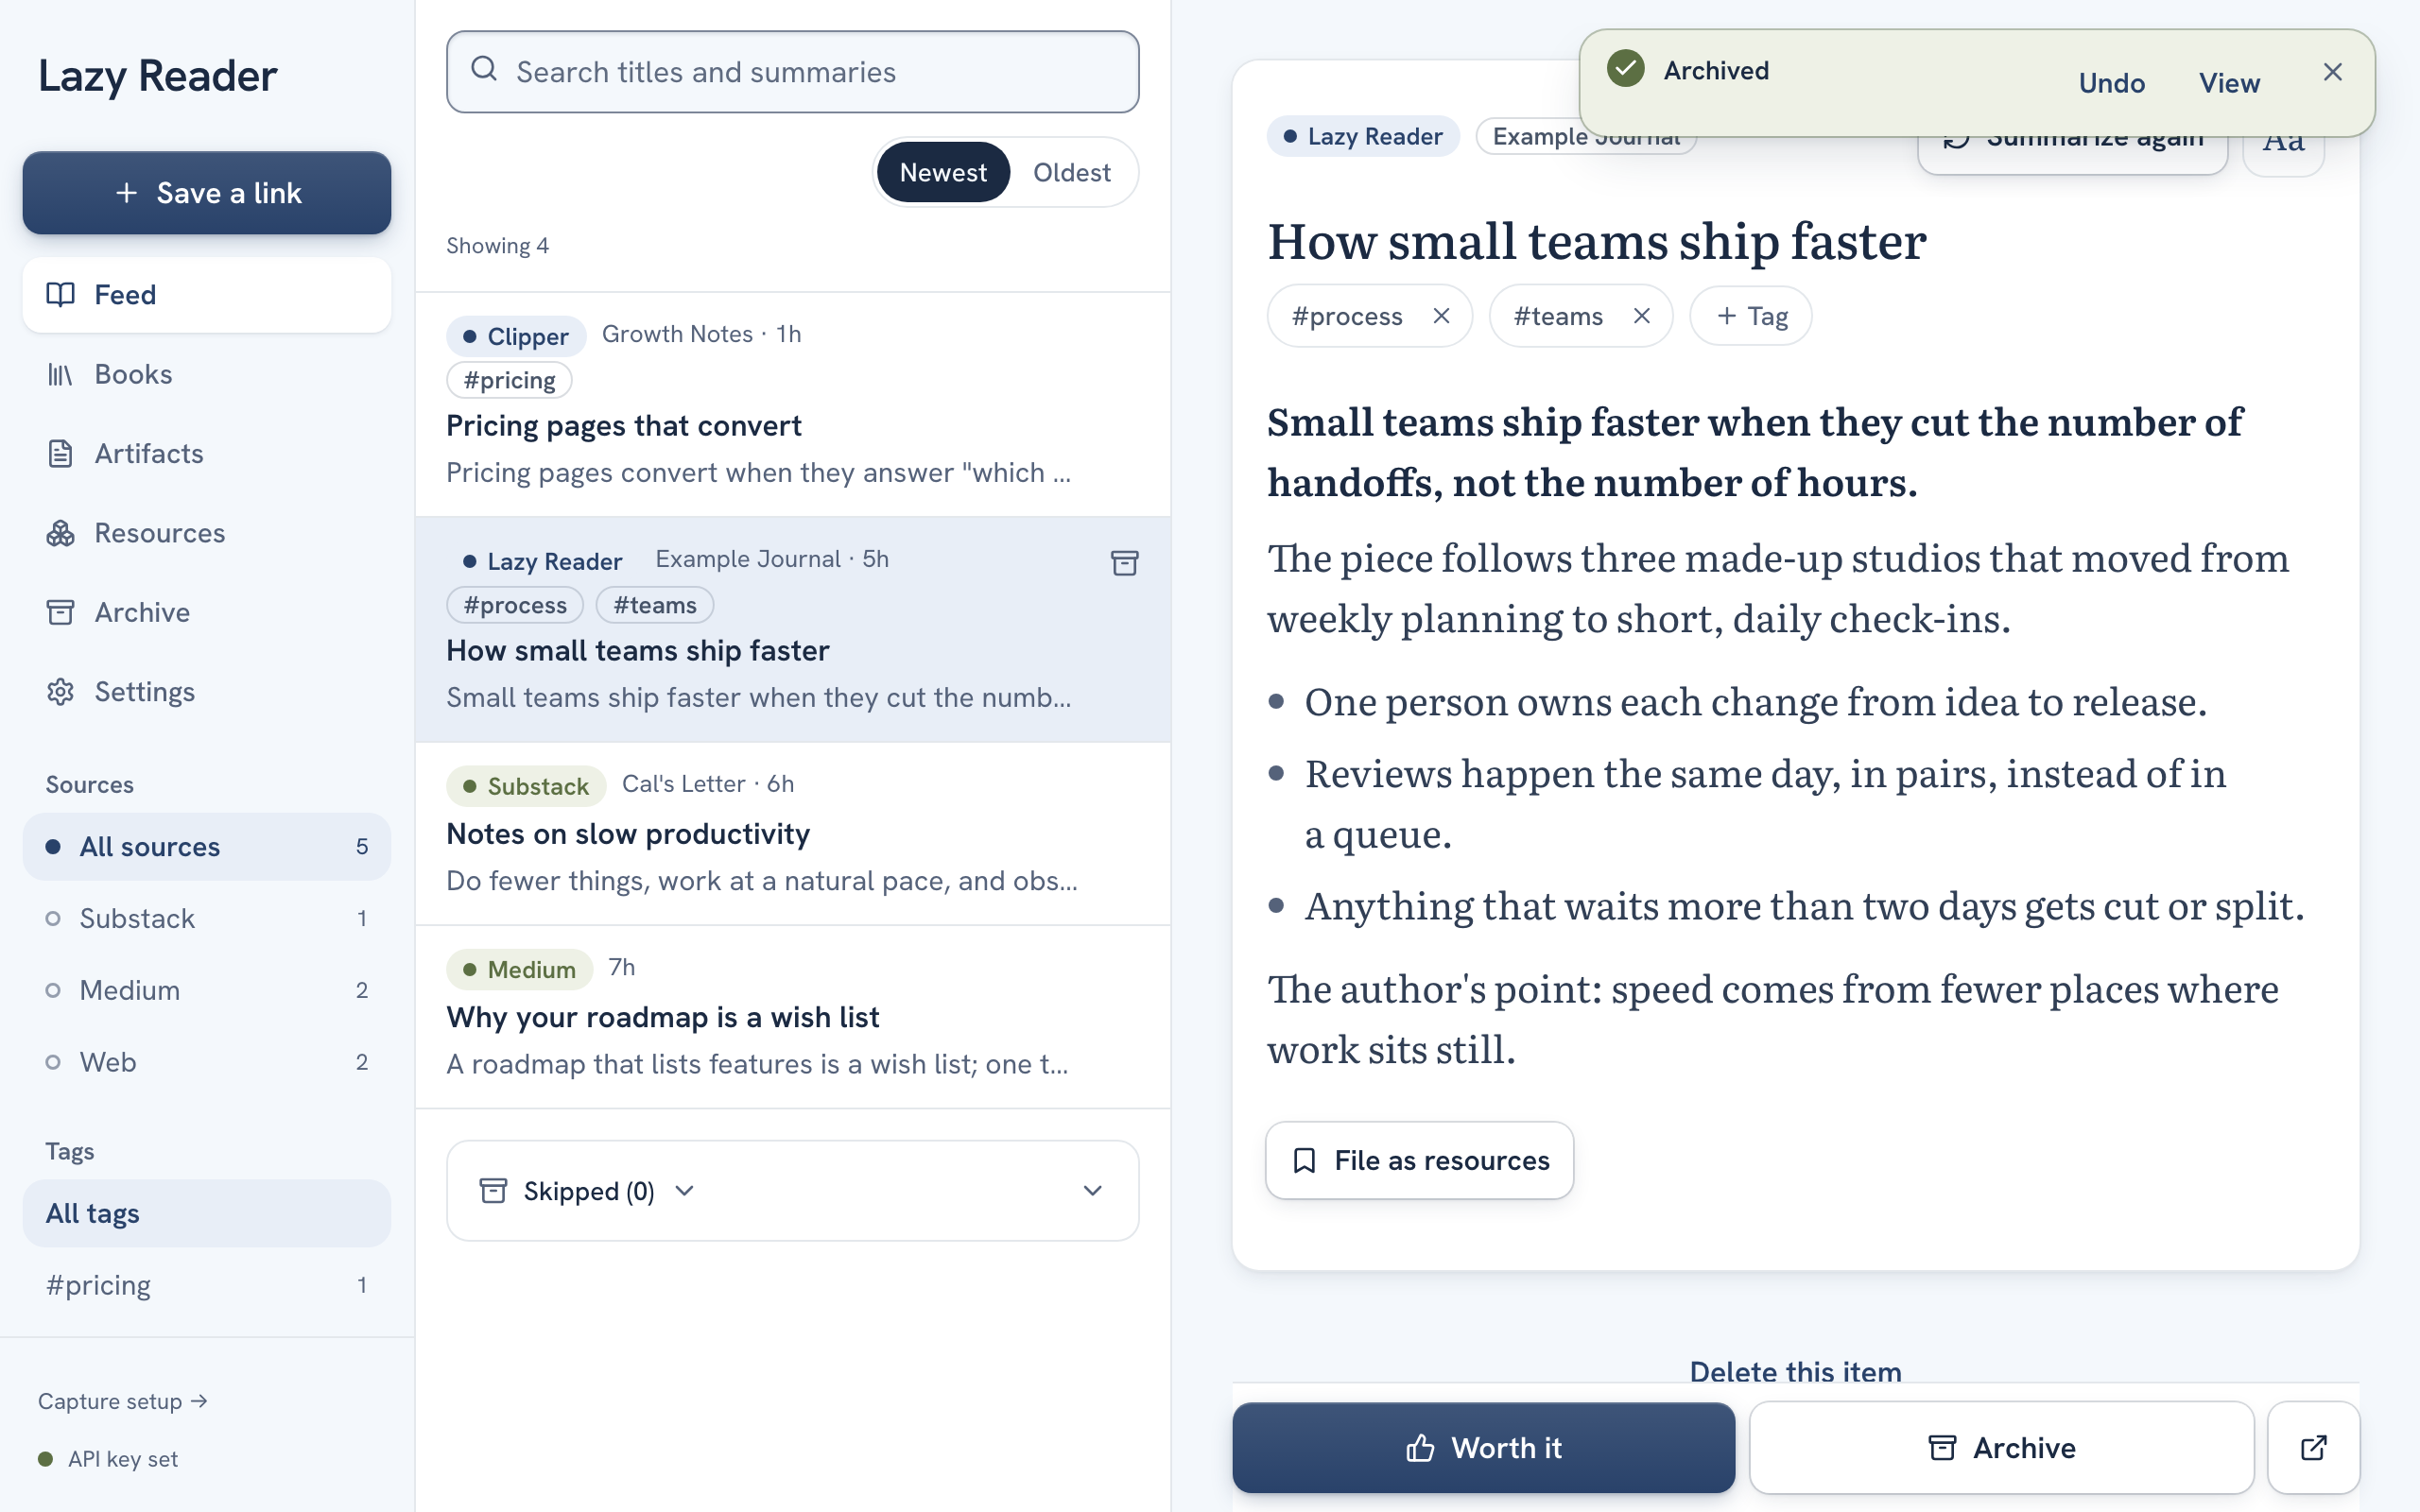Viewport: 2420px width, 1512px height.
Task: Open 'Notes on slow productivity' article
Action: coord(792,834)
